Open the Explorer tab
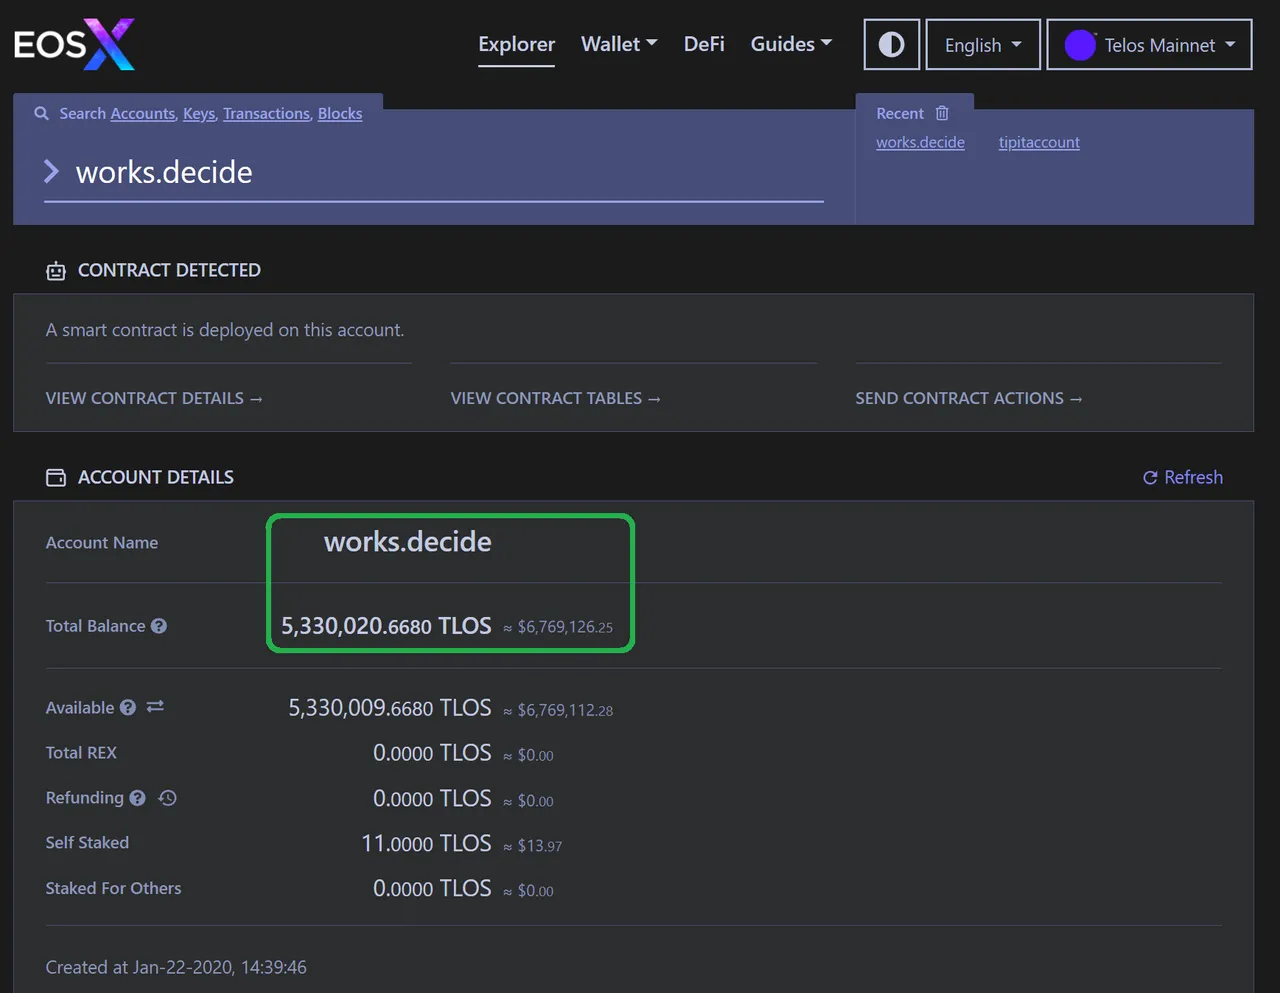1280x993 pixels. [x=516, y=44]
